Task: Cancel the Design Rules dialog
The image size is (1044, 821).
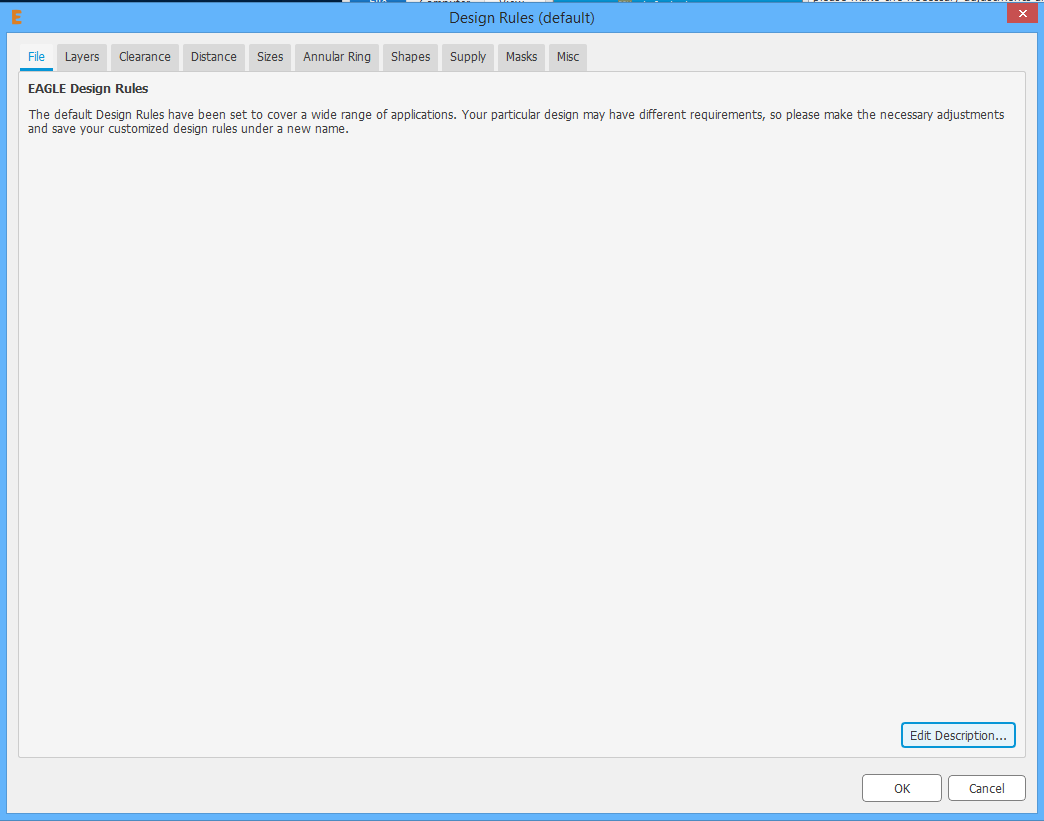Action: (x=987, y=788)
